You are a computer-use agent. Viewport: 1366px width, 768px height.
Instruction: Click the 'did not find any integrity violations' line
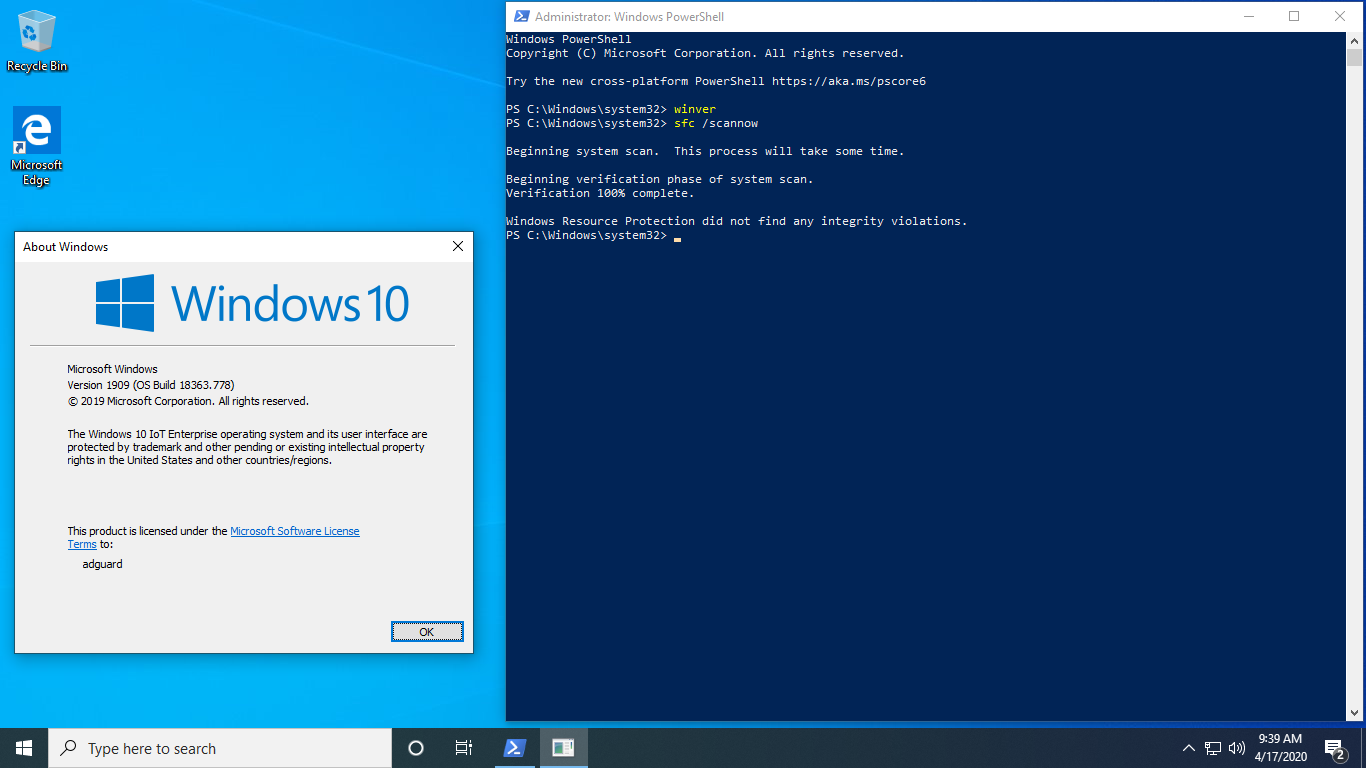[737, 221]
